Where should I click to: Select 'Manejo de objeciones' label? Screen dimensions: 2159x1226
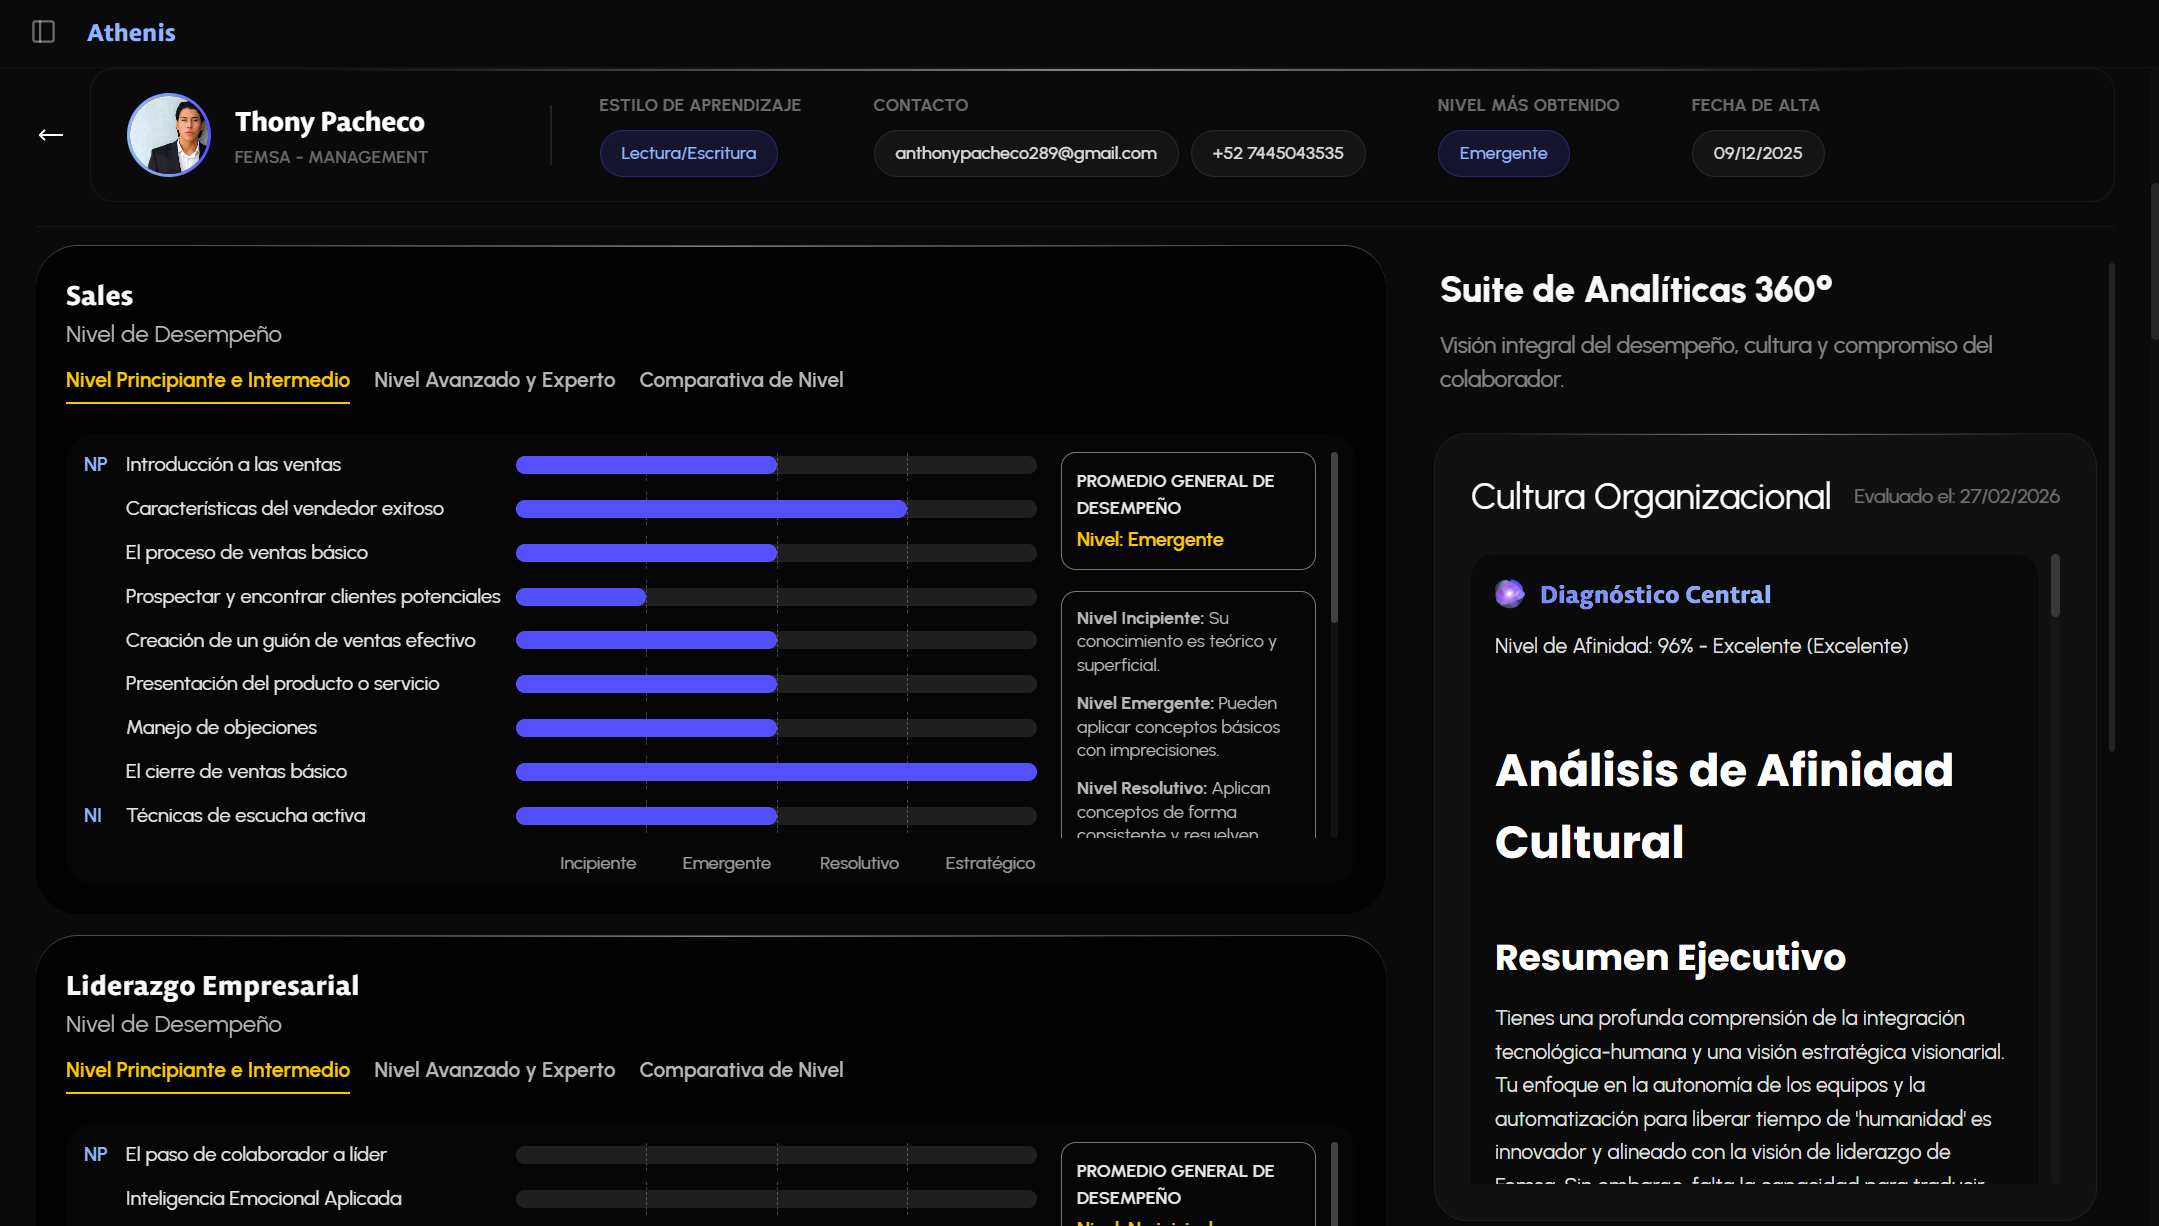(x=221, y=727)
